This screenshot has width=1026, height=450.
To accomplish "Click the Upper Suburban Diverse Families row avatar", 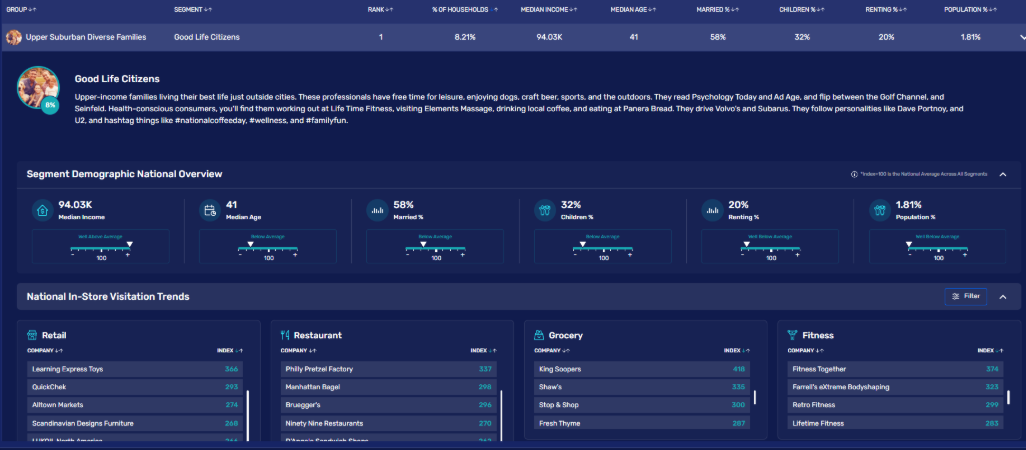I will point(14,37).
